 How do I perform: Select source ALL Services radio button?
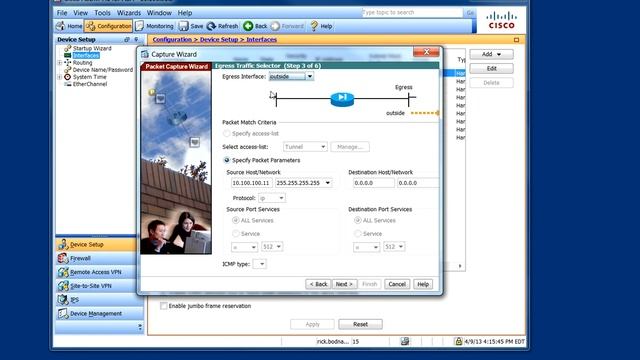pyautogui.click(x=236, y=220)
